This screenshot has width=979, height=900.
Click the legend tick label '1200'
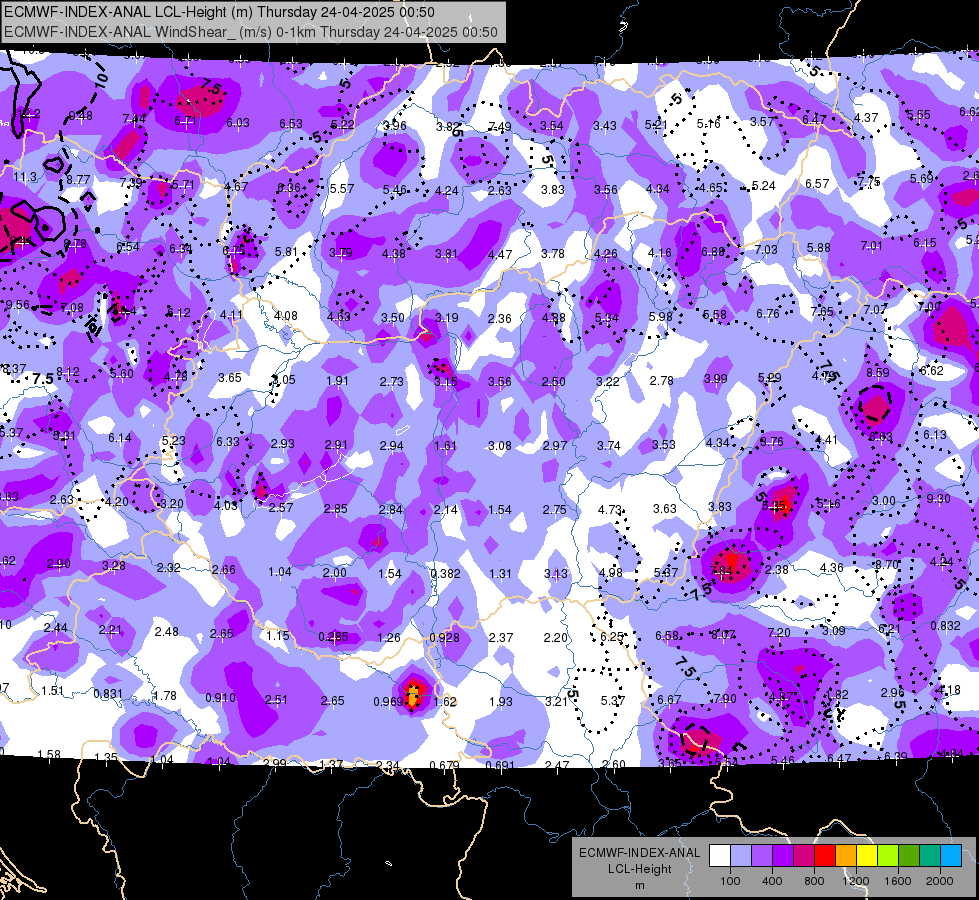coord(856,881)
